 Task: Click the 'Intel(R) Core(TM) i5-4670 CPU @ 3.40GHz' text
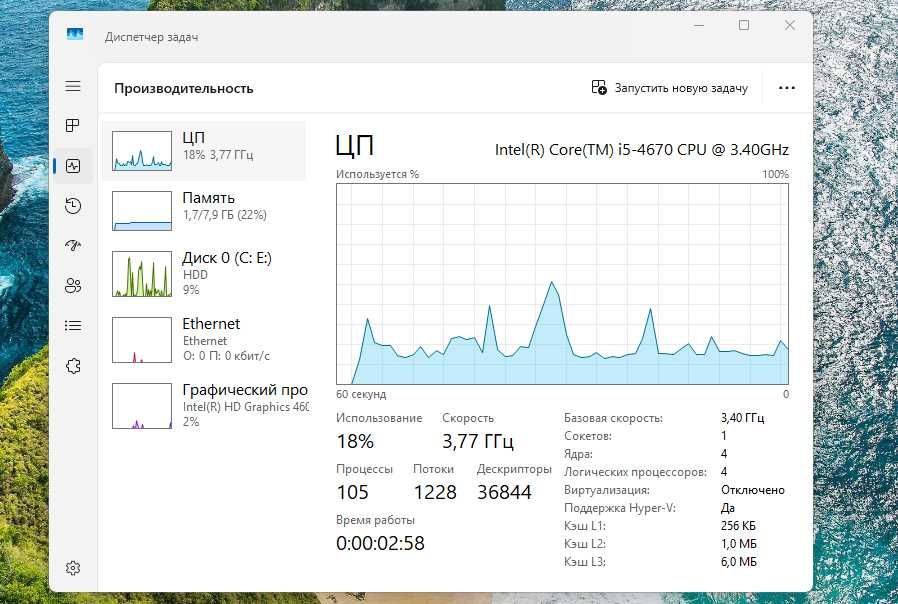(x=641, y=149)
